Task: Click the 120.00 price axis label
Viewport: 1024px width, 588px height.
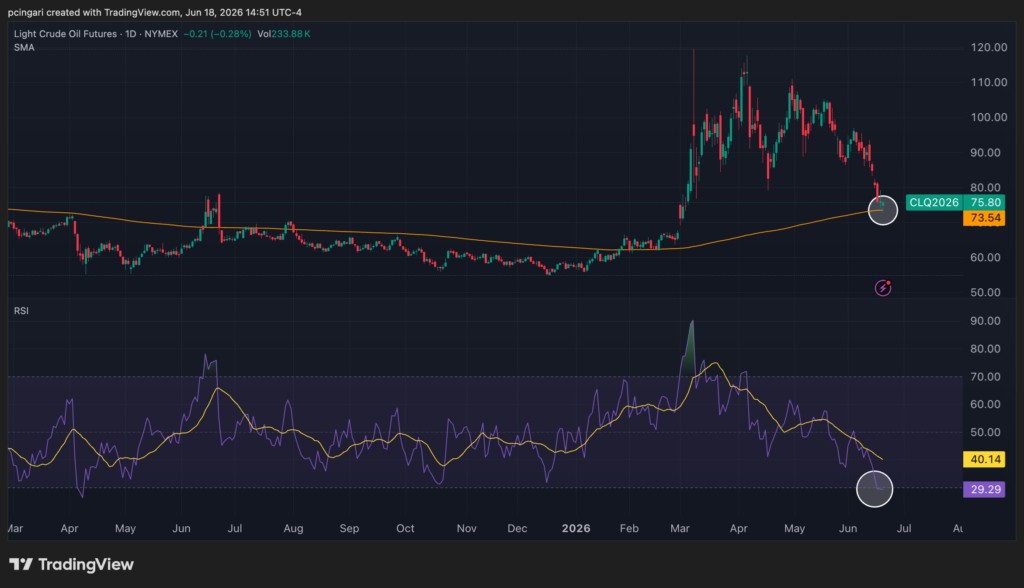Action: click(989, 48)
